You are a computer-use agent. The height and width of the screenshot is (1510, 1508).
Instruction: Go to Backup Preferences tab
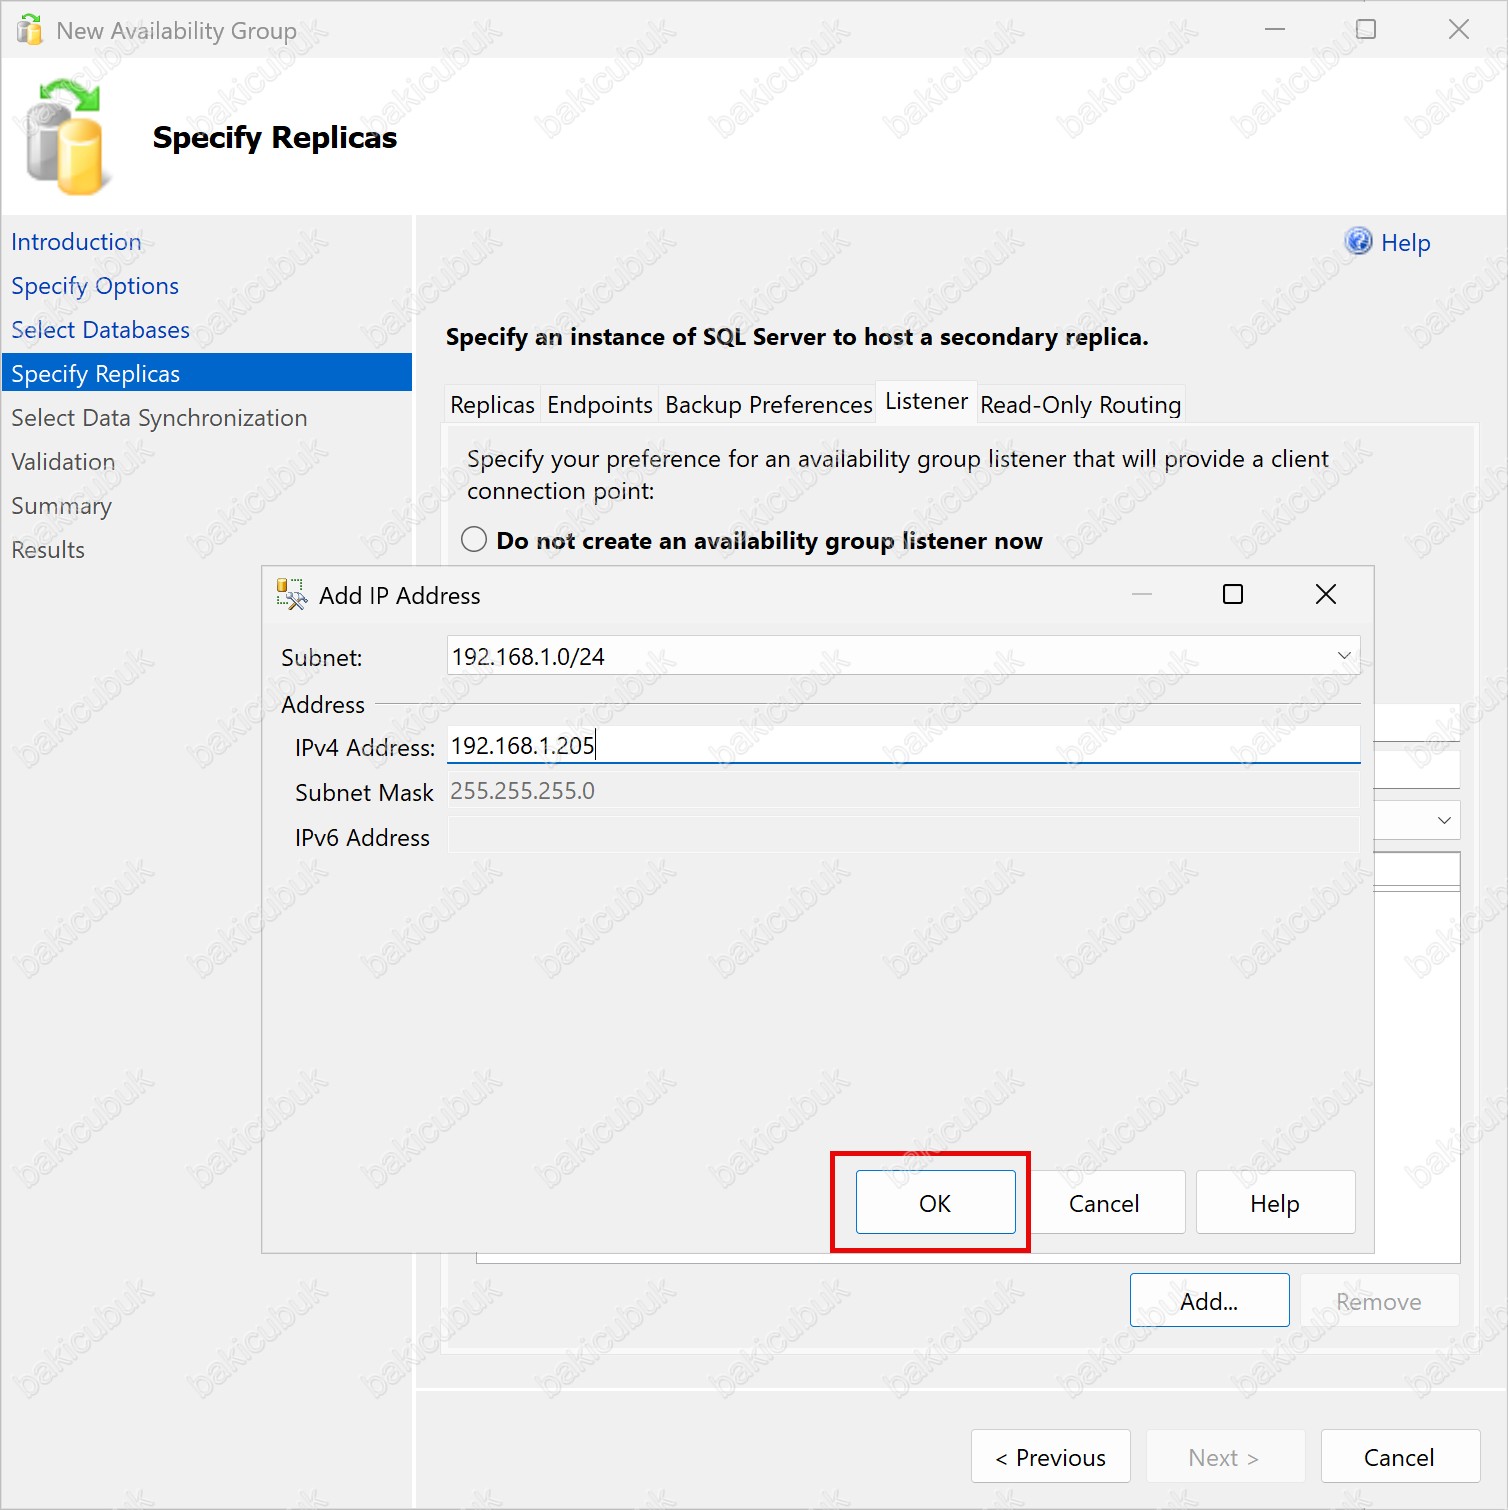point(768,405)
